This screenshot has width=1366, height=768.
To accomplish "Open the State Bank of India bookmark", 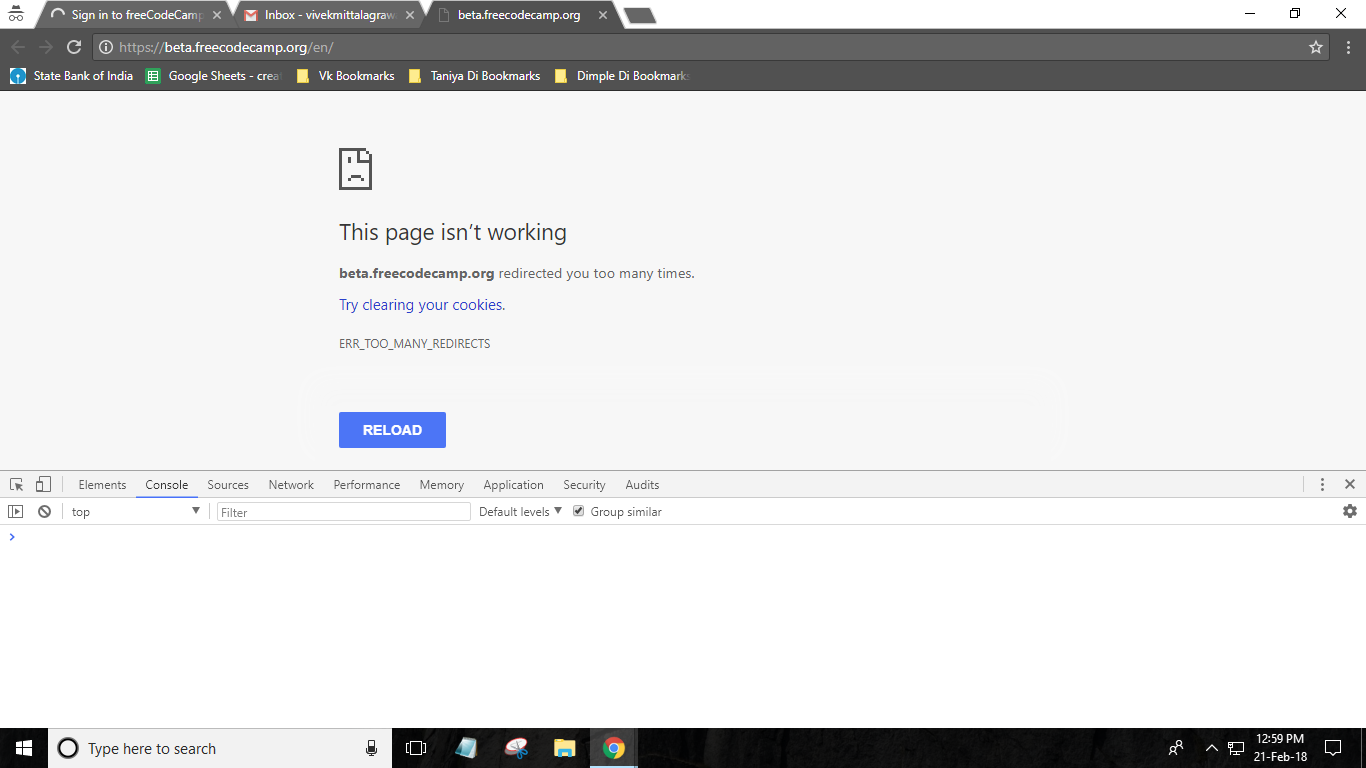I will [71, 76].
